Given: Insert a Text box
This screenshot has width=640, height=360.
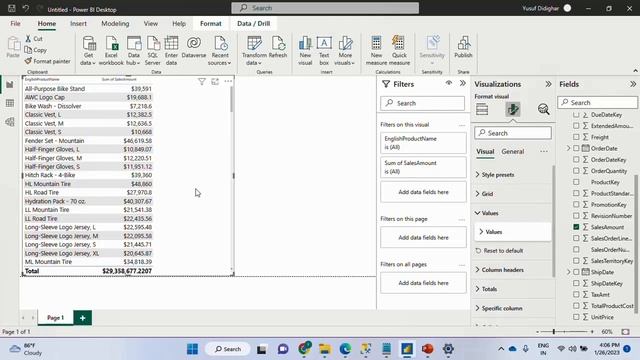Looking at the screenshot, I should pyautogui.click(x=324, y=50).
